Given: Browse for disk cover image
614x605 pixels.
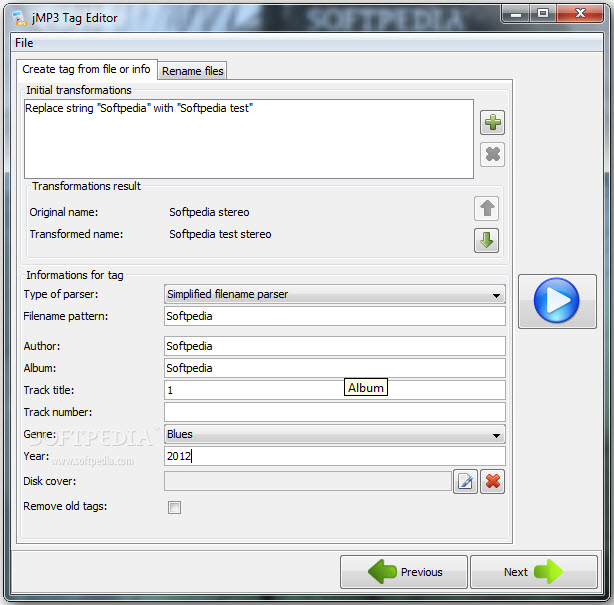Looking at the screenshot, I should [465, 481].
